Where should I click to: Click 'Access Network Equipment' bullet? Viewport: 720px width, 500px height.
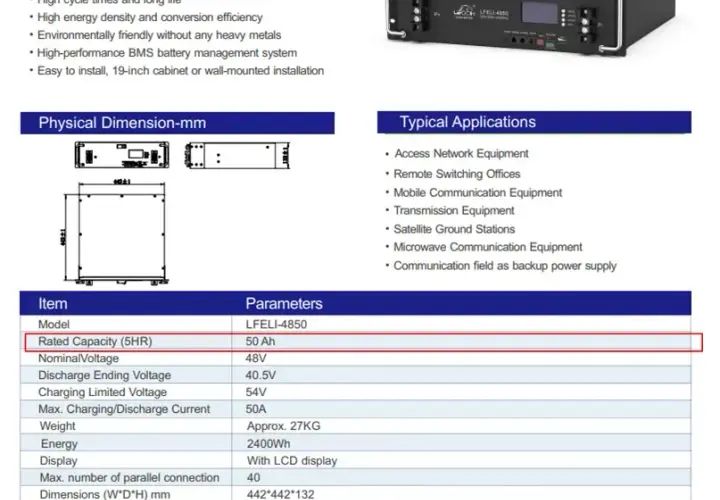pyautogui.click(x=461, y=153)
